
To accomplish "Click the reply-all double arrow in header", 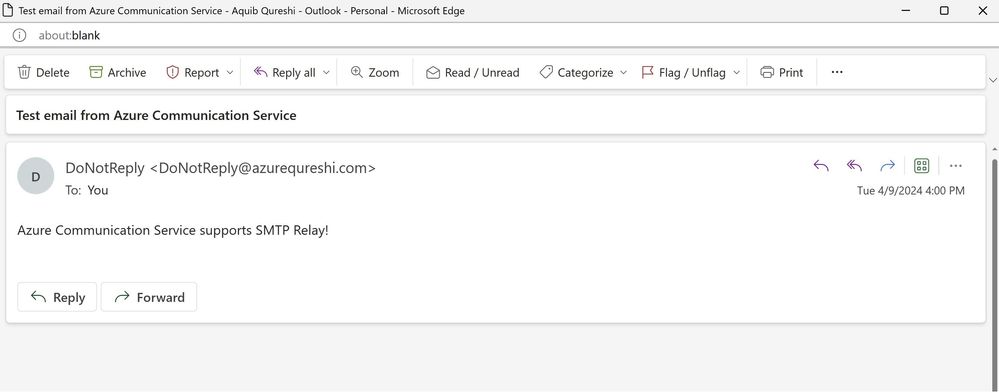I will coord(854,166).
